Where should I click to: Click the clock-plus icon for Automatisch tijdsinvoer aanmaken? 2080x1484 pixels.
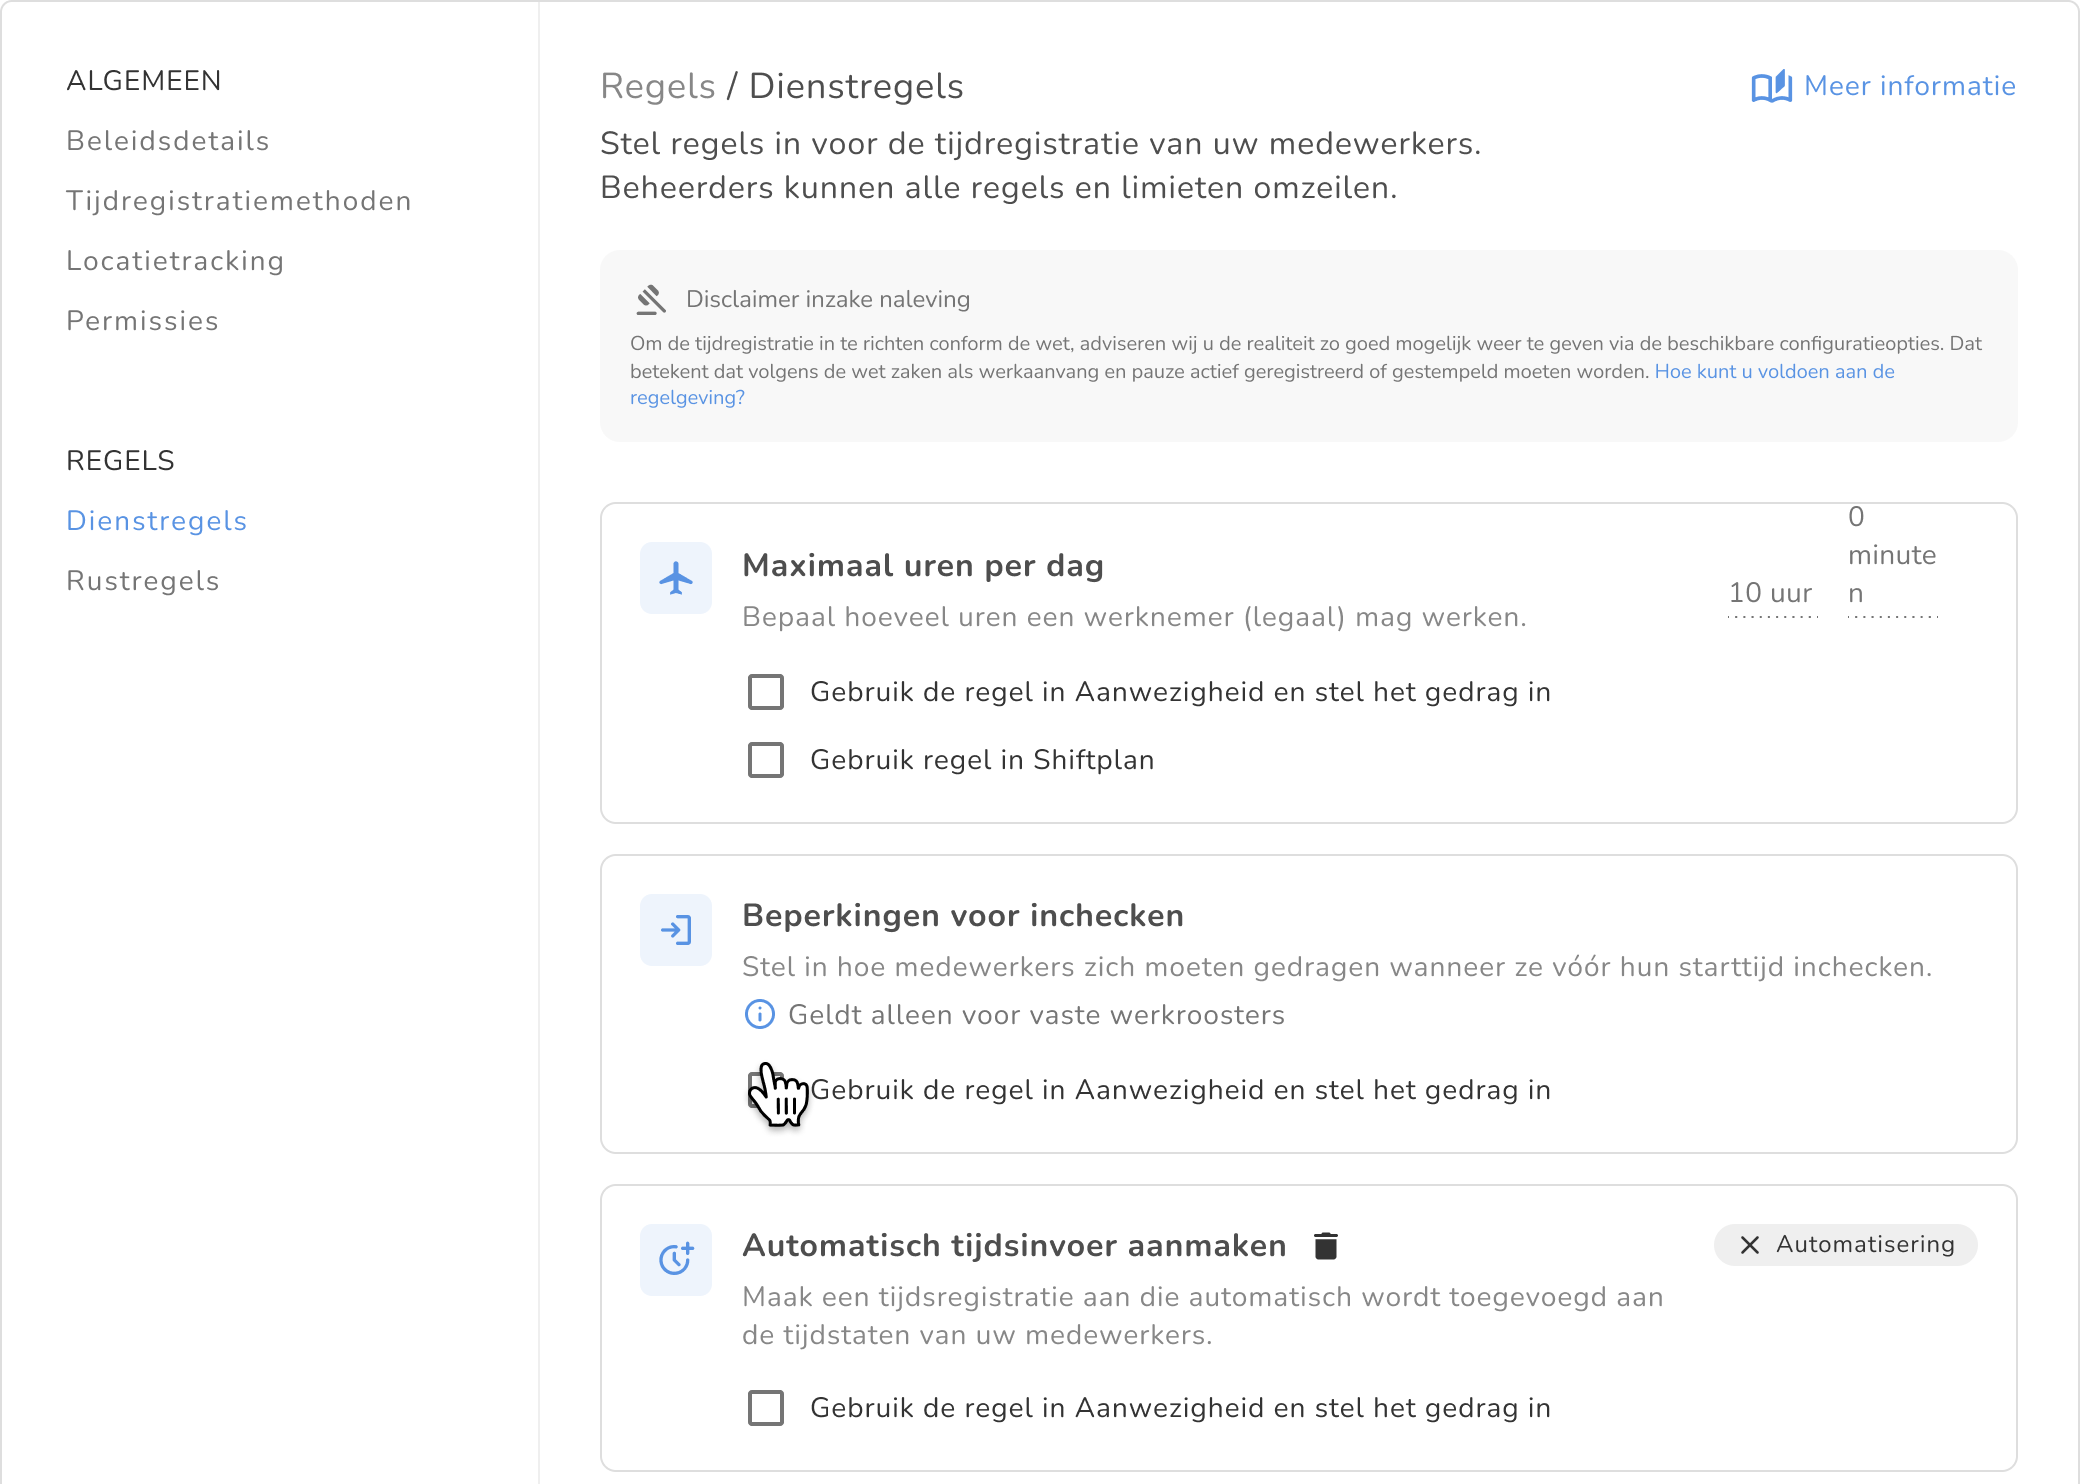point(676,1259)
